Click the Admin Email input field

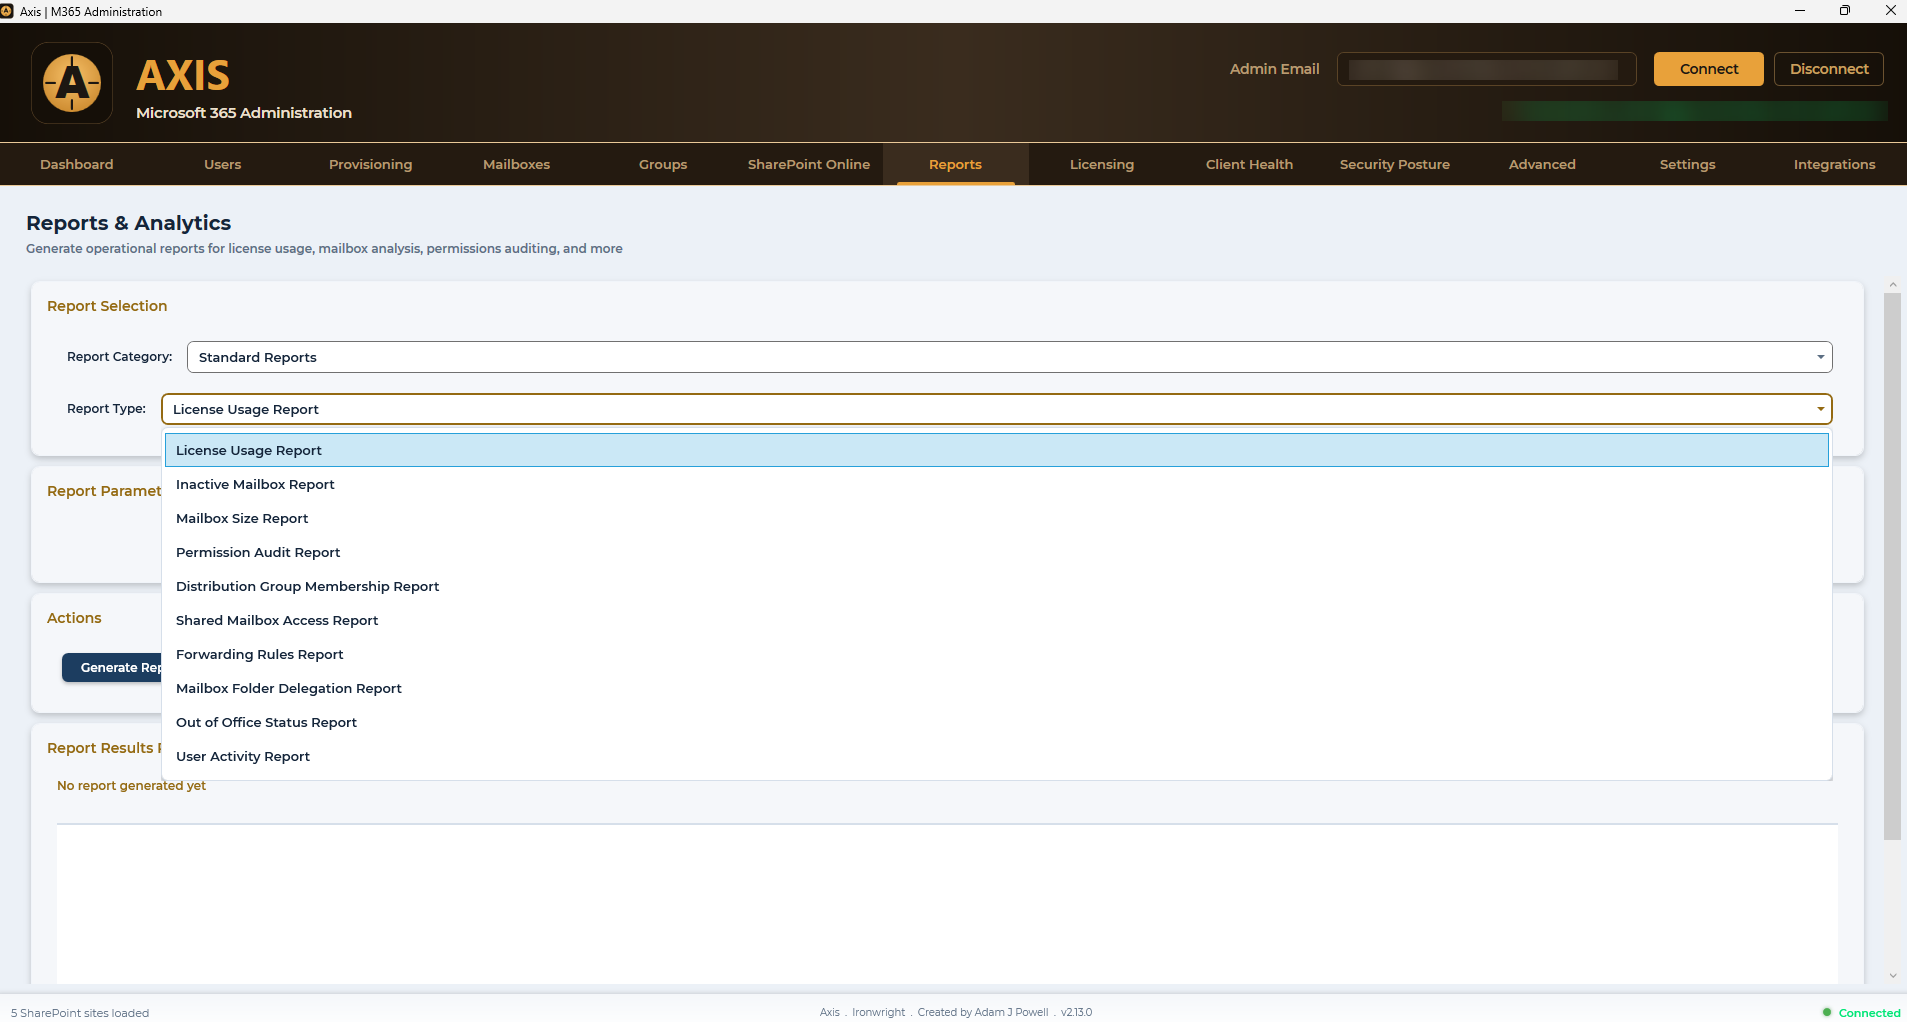(1486, 69)
